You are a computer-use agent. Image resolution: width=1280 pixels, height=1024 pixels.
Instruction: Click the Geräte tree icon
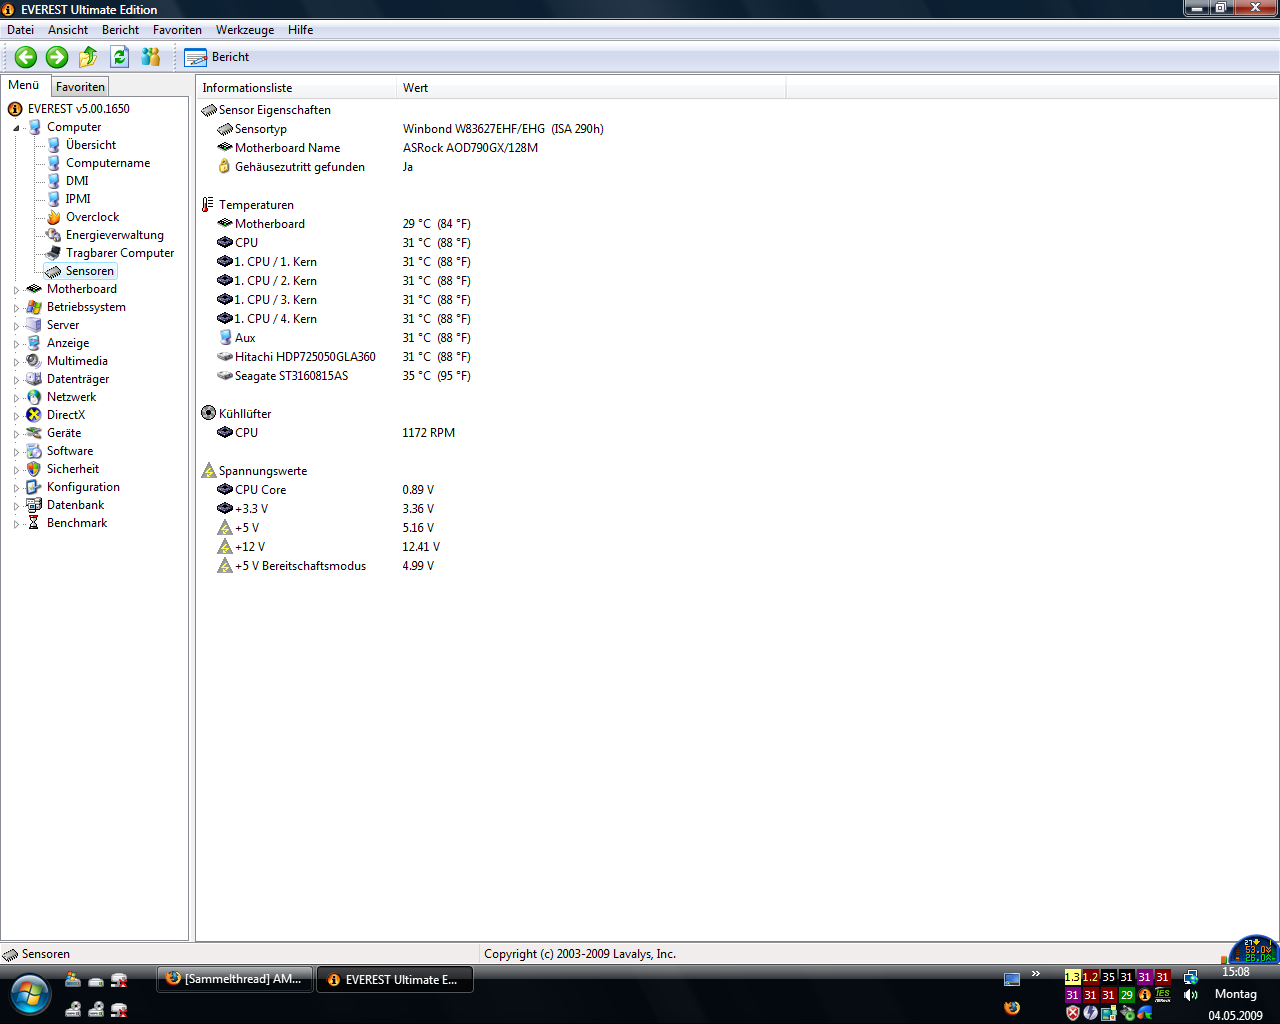34,433
